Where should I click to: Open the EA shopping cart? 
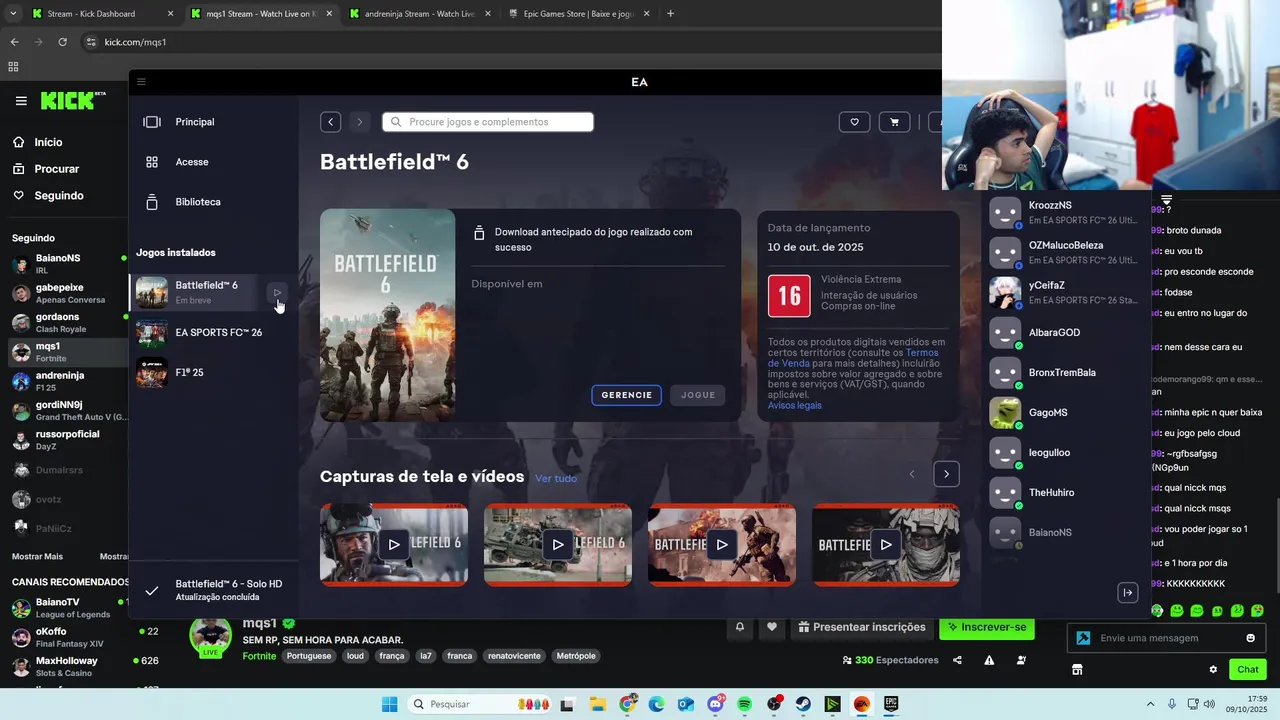[x=894, y=122]
